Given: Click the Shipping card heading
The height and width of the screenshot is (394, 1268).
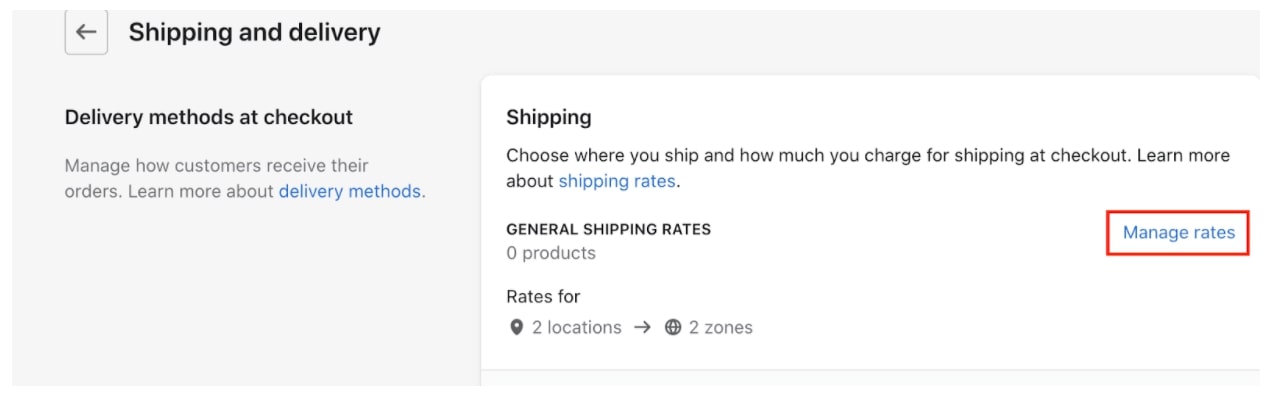Looking at the screenshot, I should pyautogui.click(x=549, y=117).
